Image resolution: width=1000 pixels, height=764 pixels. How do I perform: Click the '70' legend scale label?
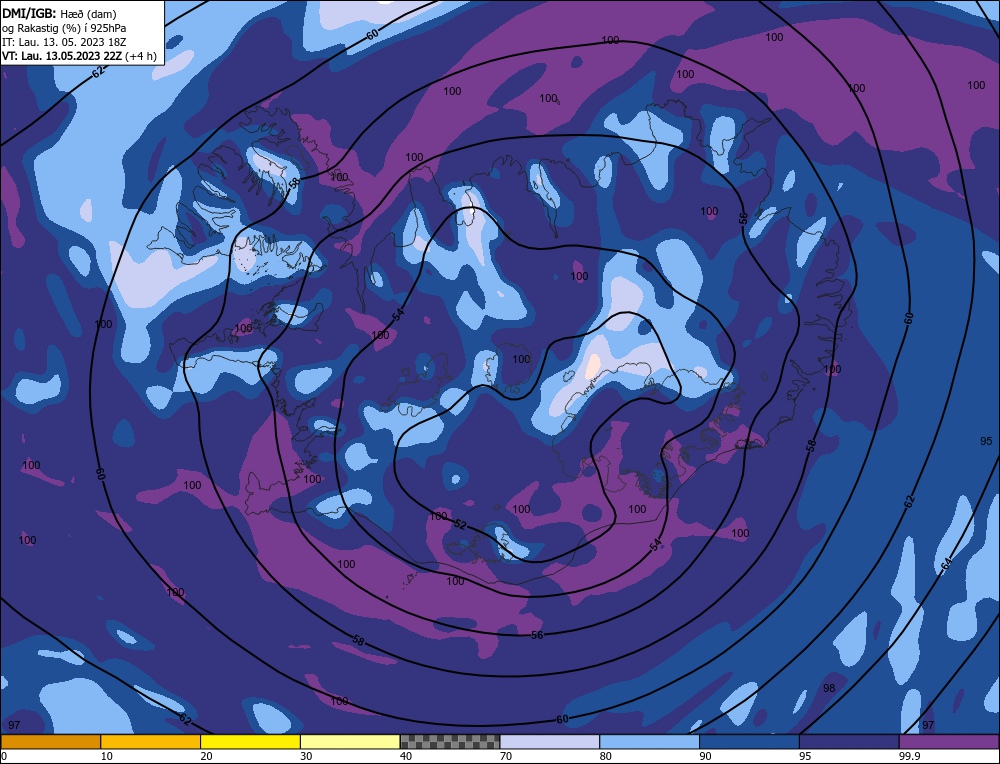click(506, 756)
